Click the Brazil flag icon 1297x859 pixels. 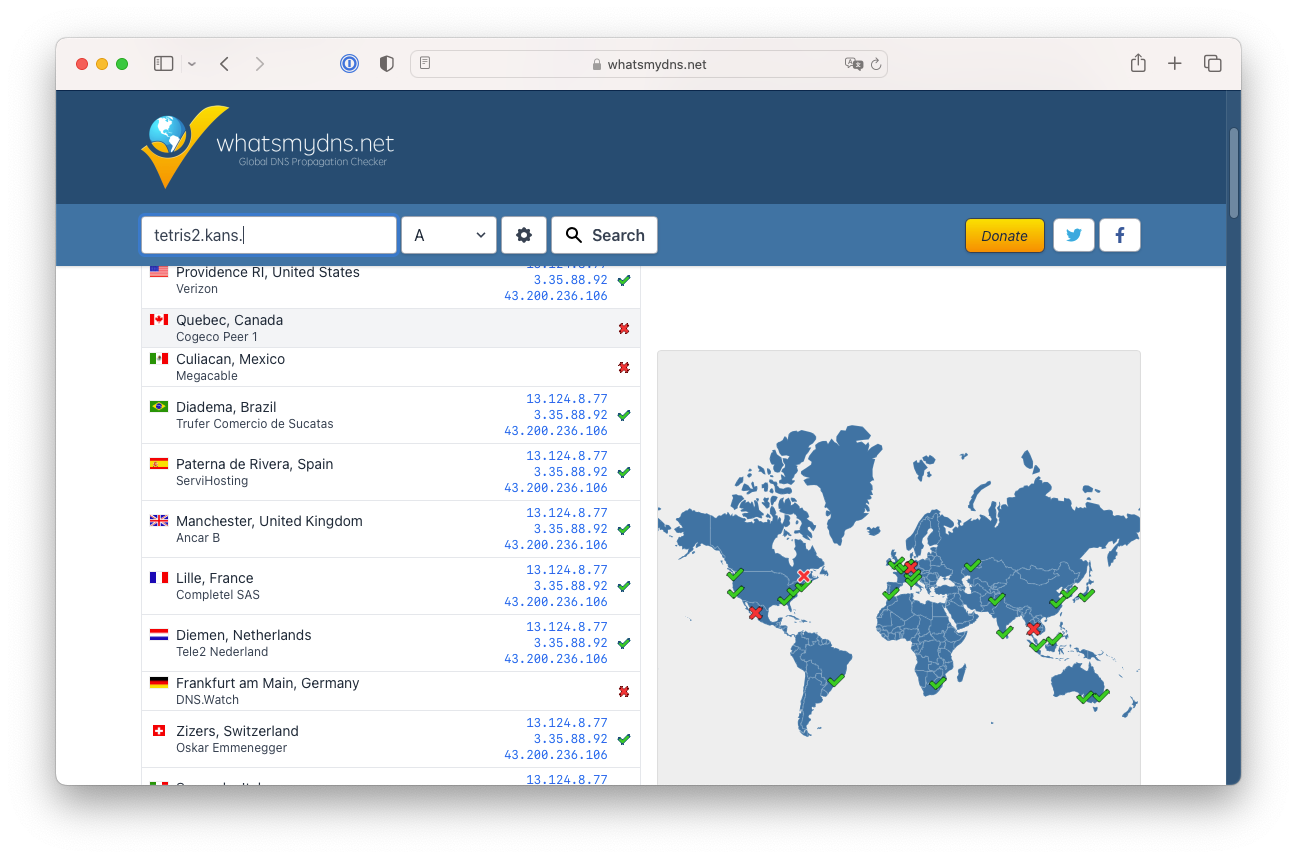point(159,406)
